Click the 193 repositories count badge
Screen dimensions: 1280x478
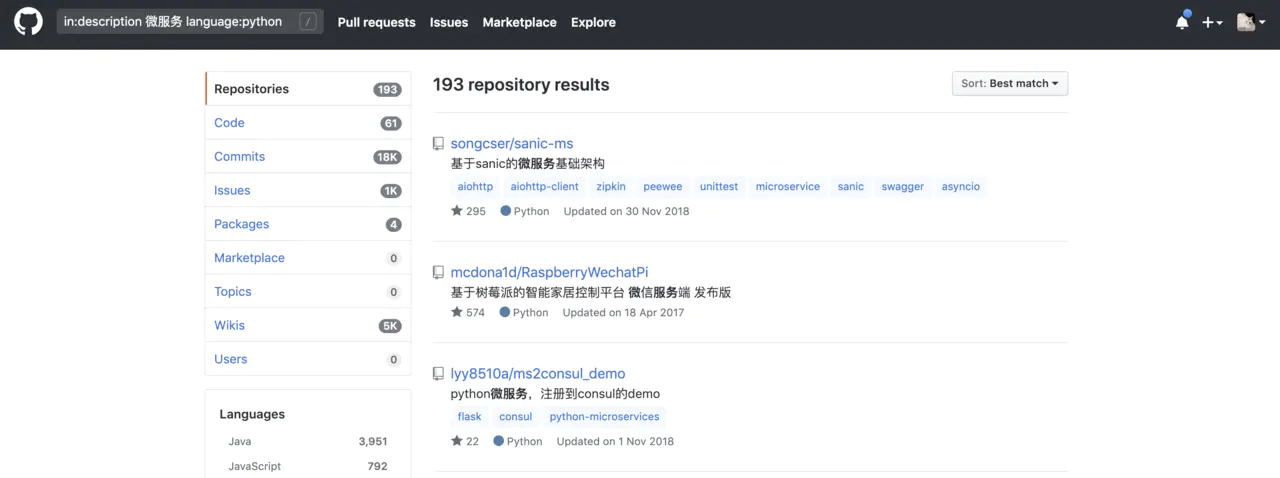[x=388, y=89]
